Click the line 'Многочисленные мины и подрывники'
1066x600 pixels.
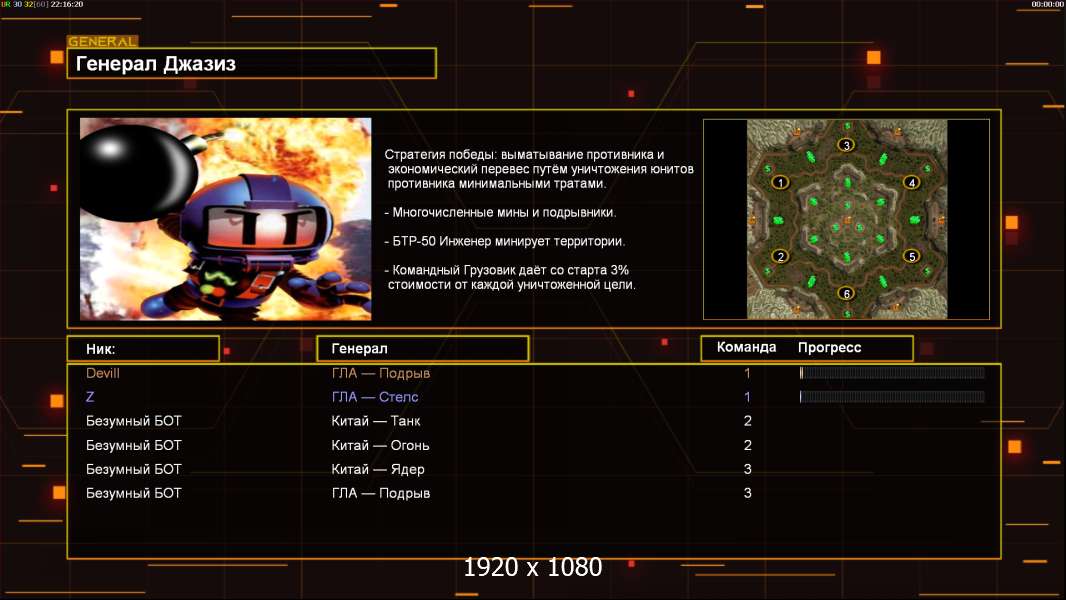point(500,212)
